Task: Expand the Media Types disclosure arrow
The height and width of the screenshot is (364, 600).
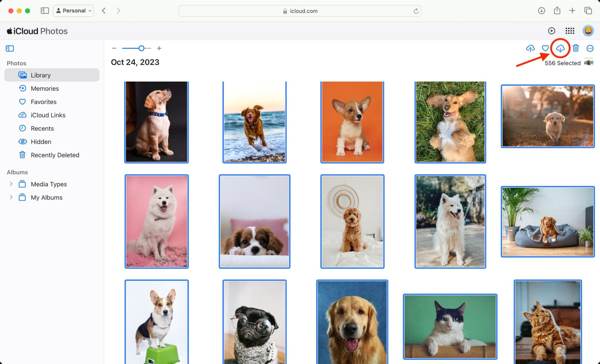Action: (11, 184)
